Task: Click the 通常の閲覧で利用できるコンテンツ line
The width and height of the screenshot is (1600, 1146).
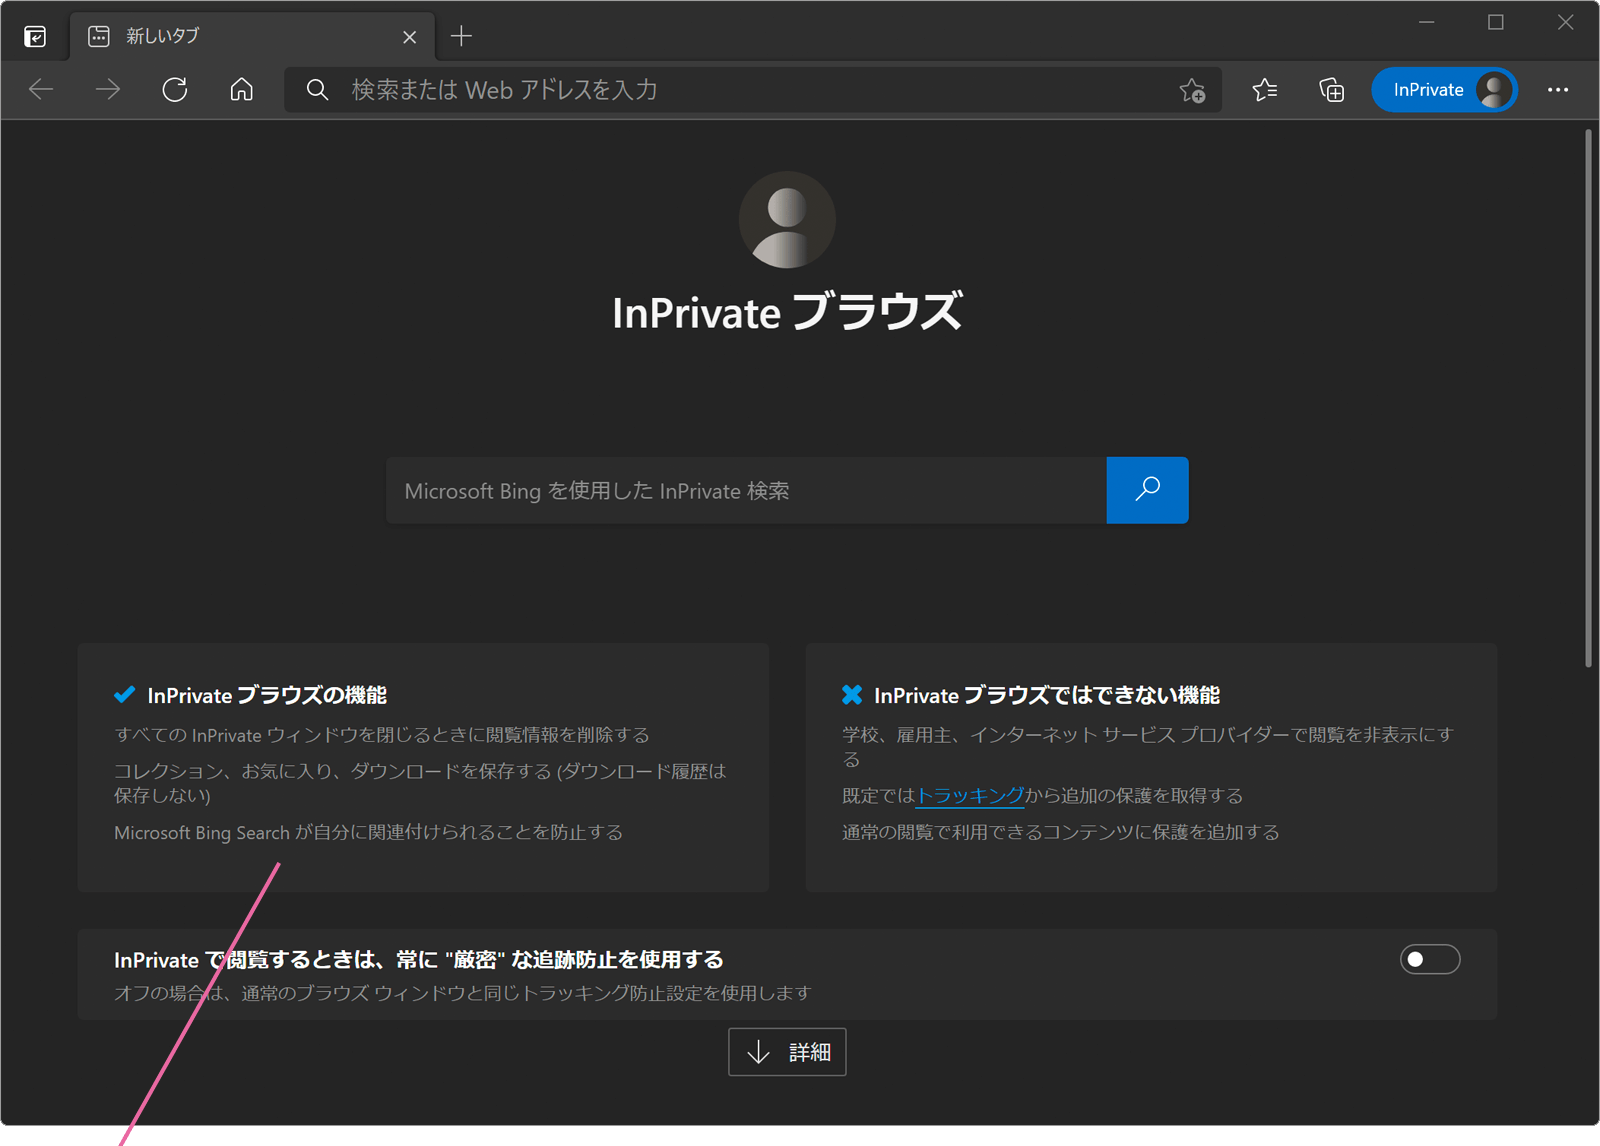Action: [1061, 832]
